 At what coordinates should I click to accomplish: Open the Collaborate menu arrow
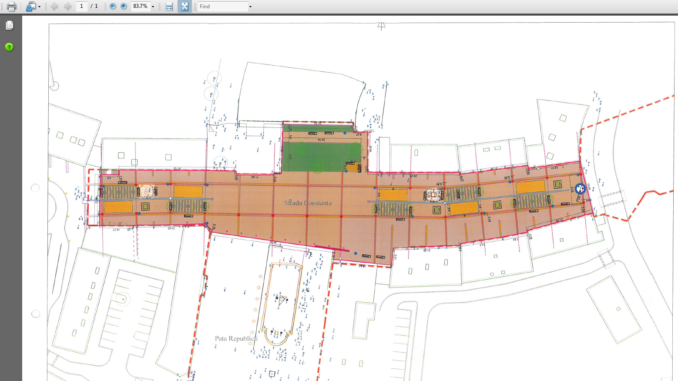[x=39, y=7]
